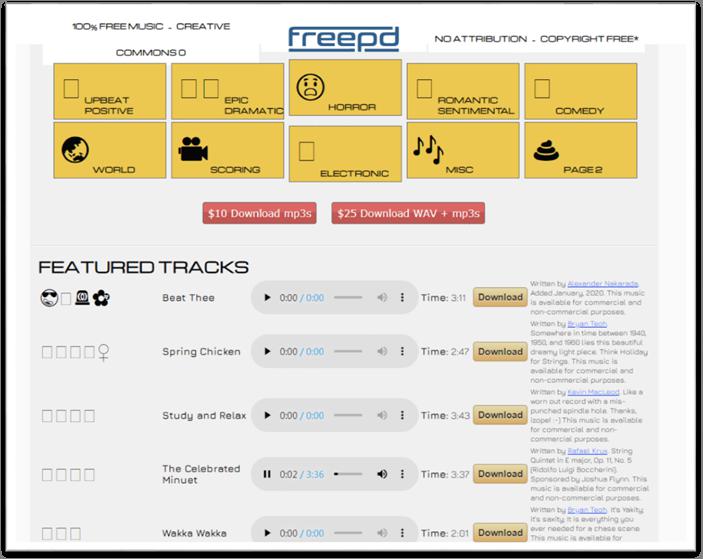Open Alexander Nakarada author link
The width and height of the screenshot is (703, 559).
tap(603, 284)
